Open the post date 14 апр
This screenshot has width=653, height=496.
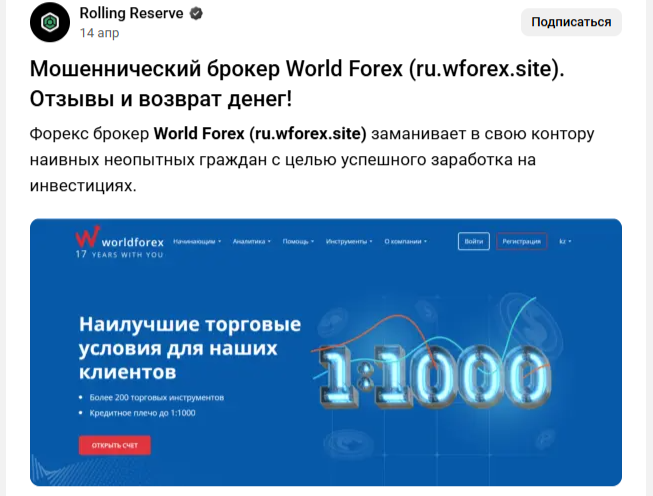pos(99,32)
